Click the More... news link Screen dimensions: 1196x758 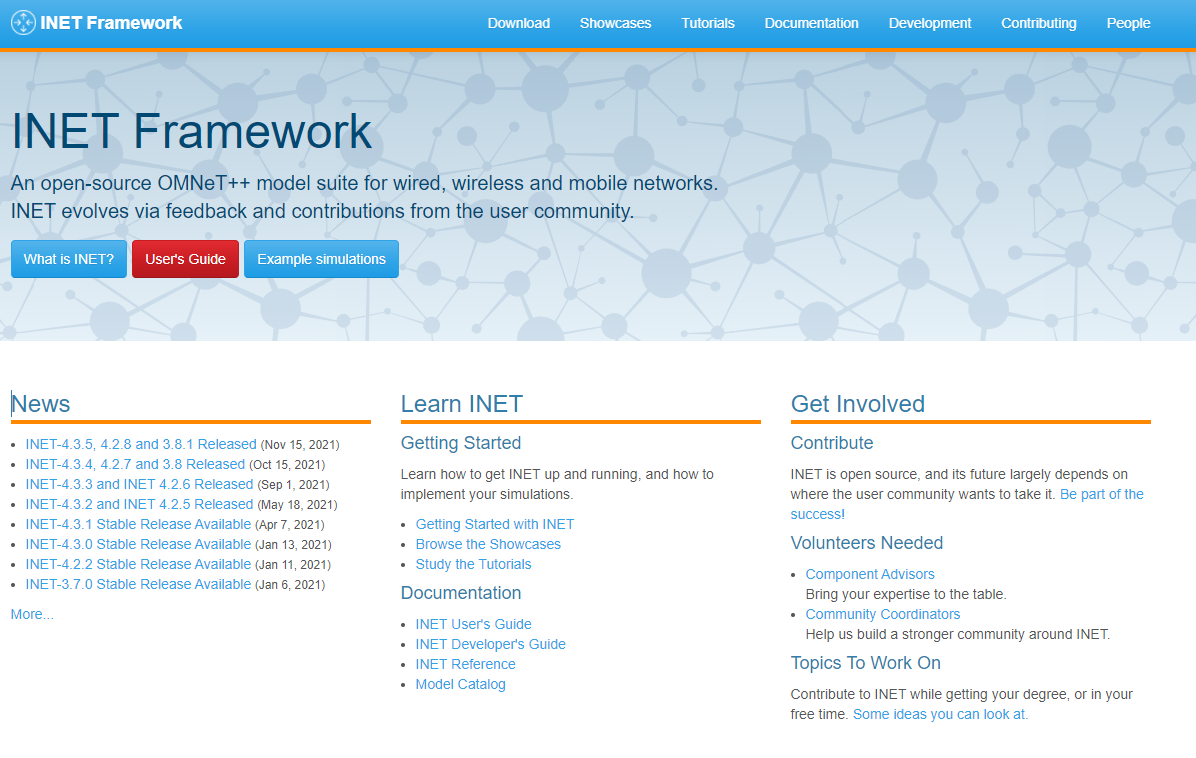pyautogui.click(x=32, y=615)
